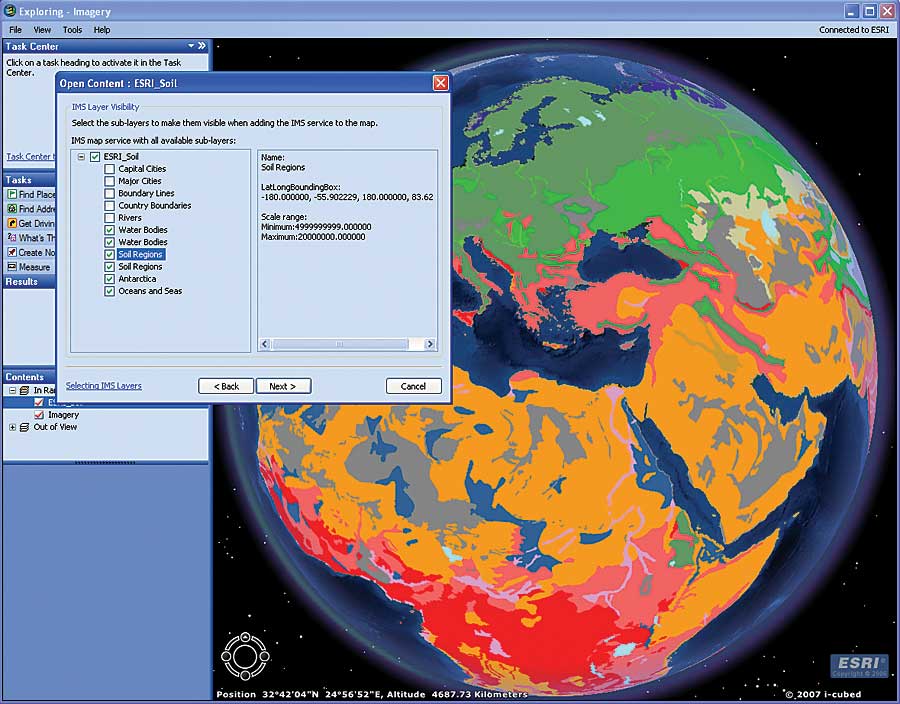This screenshot has width=900, height=704.
Task: Click navigator control's right rotate button
Action: (x=265, y=656)
